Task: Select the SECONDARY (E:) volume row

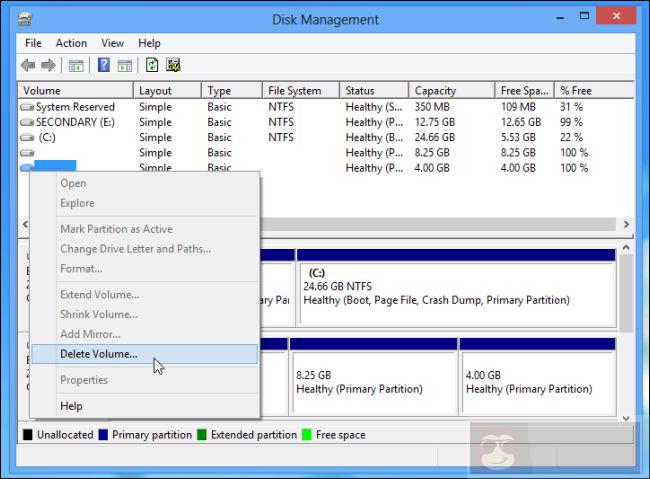Action: point(75,122)
